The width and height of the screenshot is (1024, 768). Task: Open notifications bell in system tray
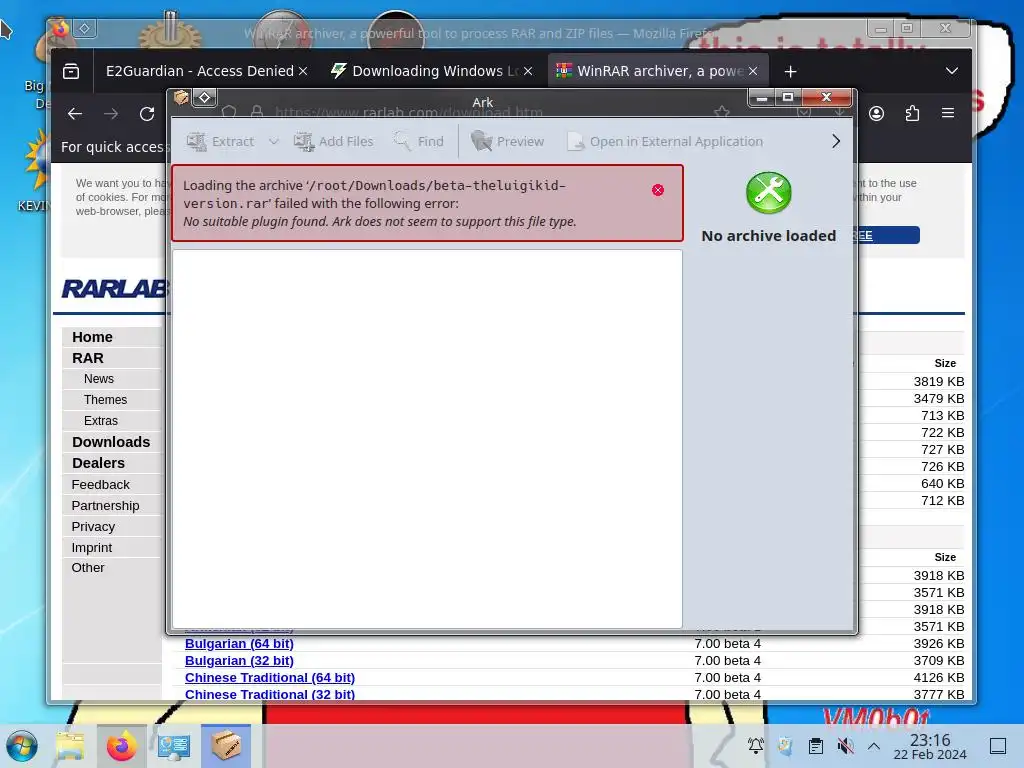(756, 745)
